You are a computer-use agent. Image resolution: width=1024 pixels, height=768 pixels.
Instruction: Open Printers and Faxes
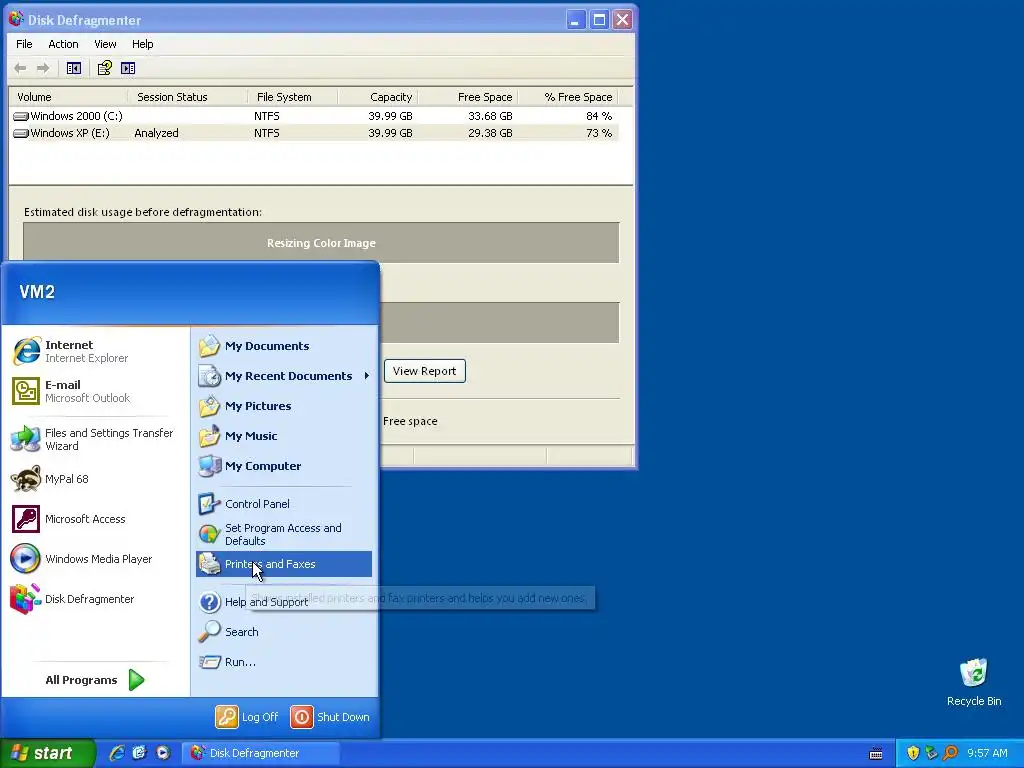click(x=284, y=564)
